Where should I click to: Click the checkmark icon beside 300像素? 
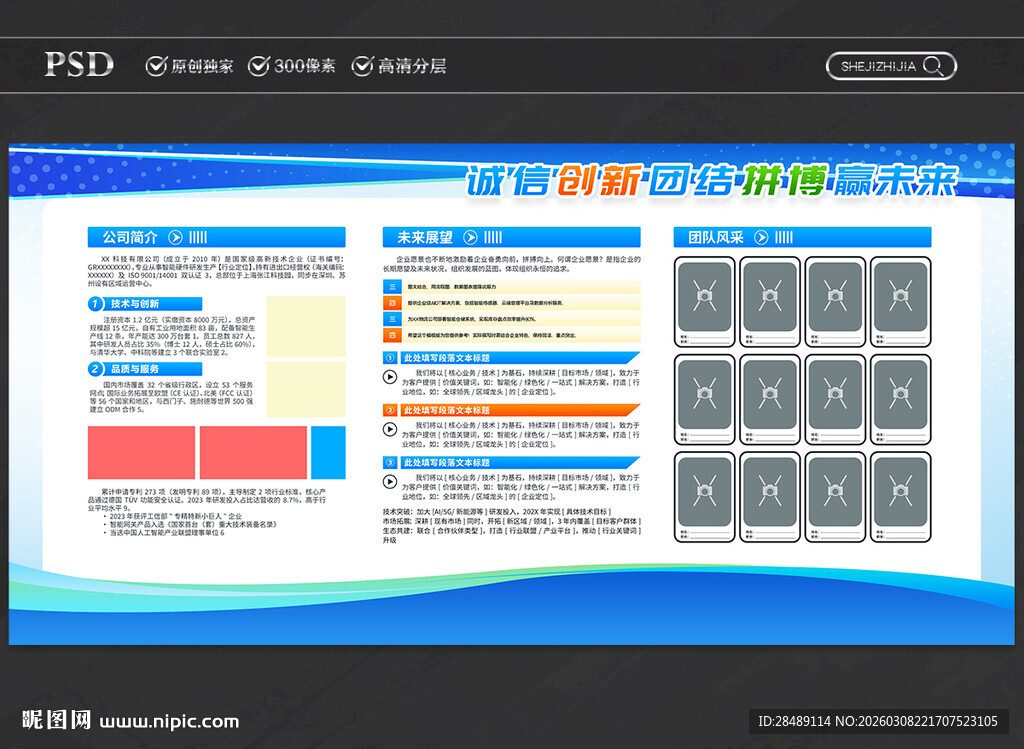pos(259,66)
